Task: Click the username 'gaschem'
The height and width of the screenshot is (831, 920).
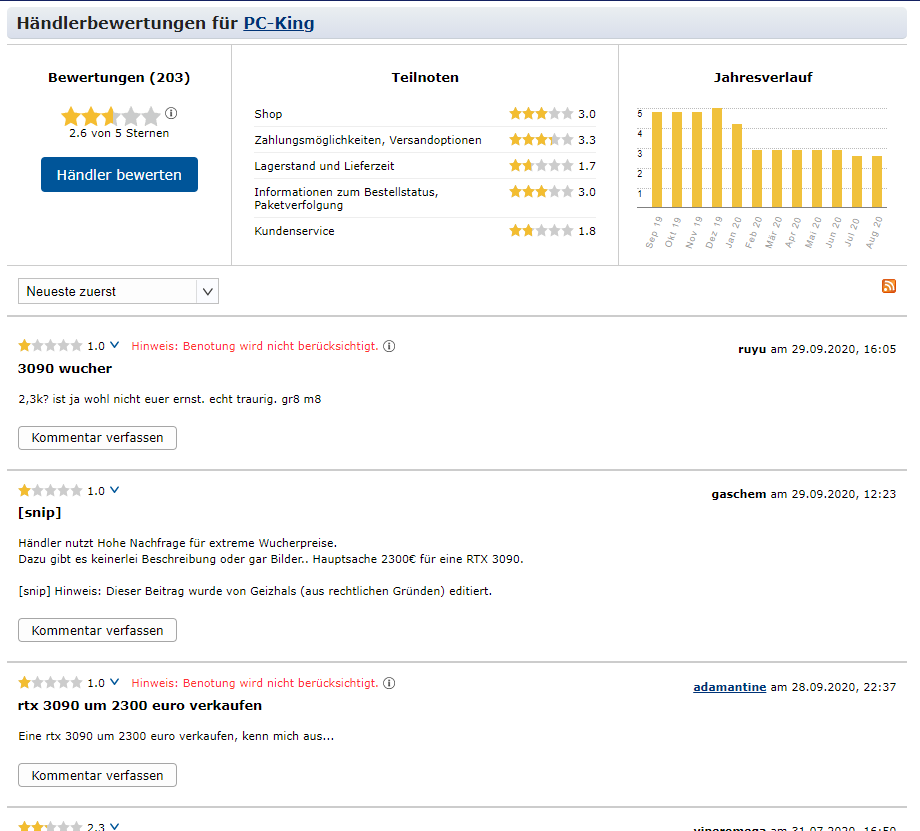Action: tap(739, 494)
